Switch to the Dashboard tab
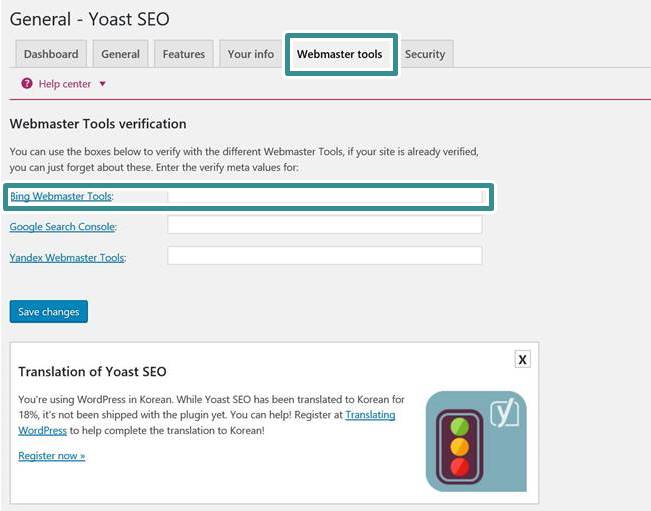Viewport: 651px width, 511px height. click(51, 54)
